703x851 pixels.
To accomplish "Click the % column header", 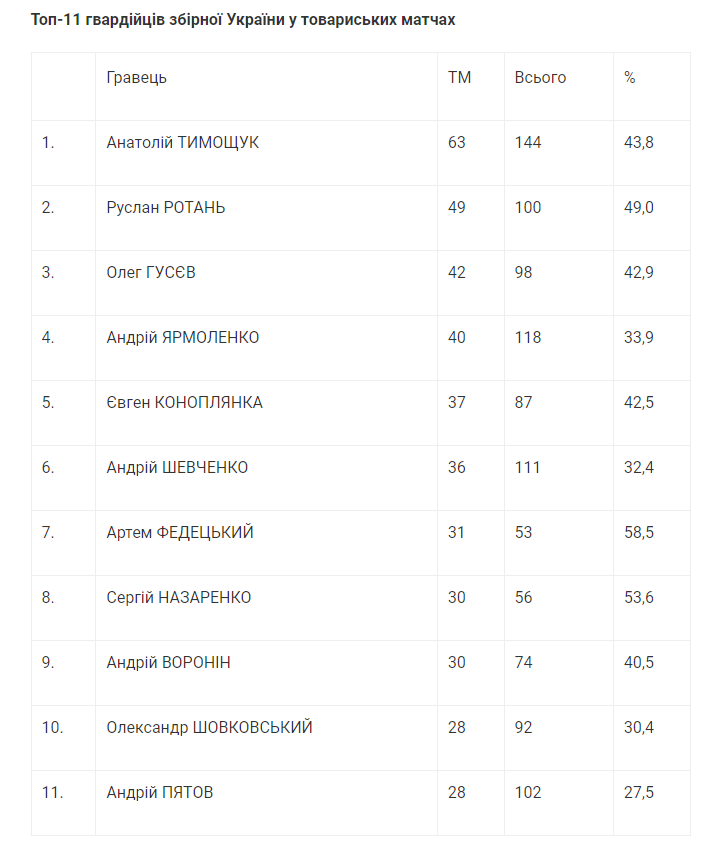I will (x=630, y=78).
